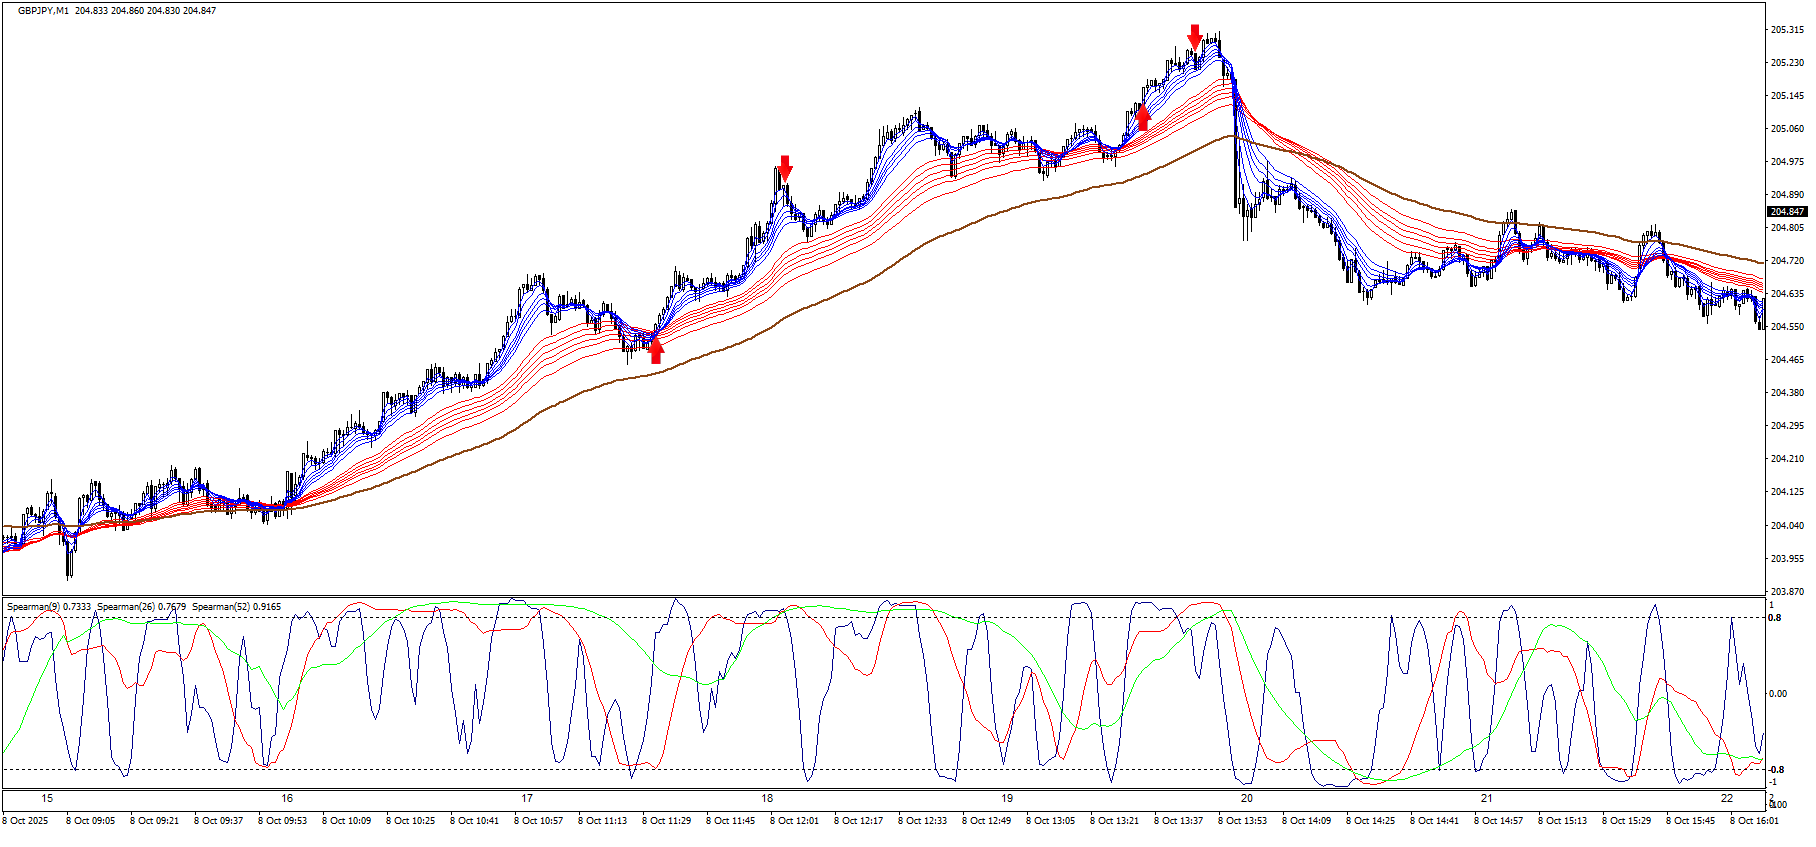
Task: Click hour marker 17 in bottom panel
Action: coord(527,799)
